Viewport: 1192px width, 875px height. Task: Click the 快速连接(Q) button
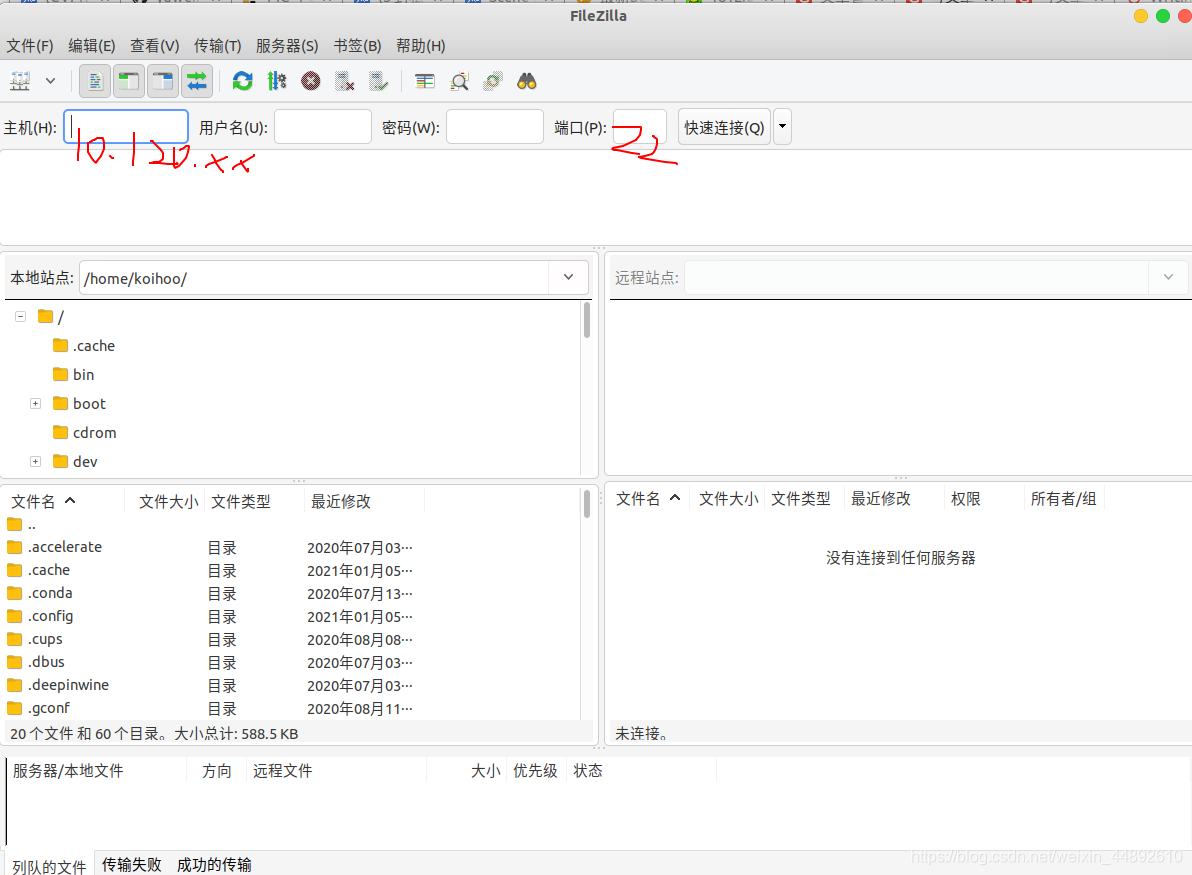click(x=724, y=127)
